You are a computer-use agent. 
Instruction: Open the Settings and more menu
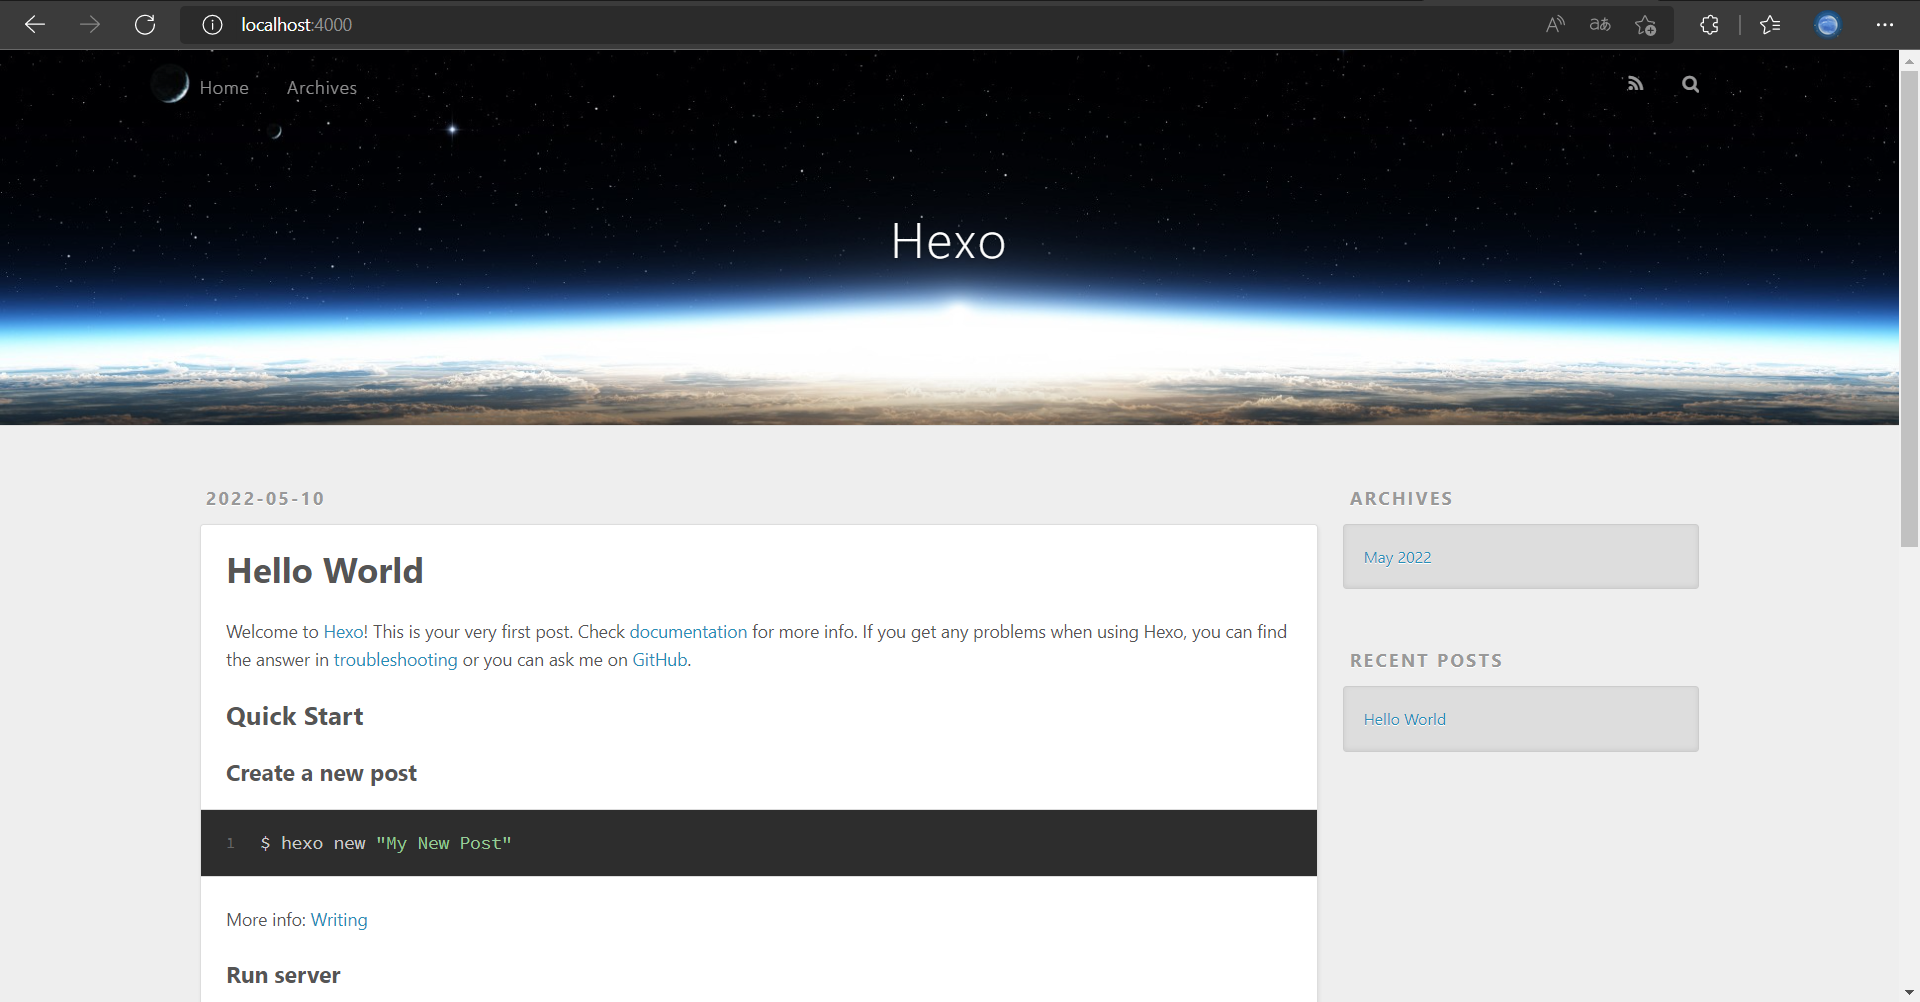click(1887, 25)
